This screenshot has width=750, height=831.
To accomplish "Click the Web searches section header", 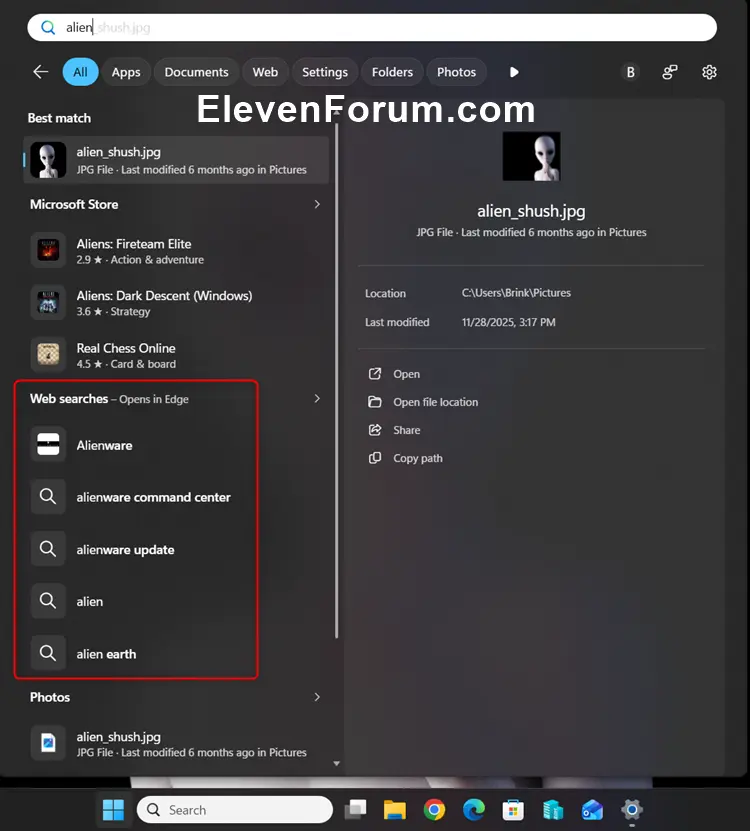I will tap(109, 399).
